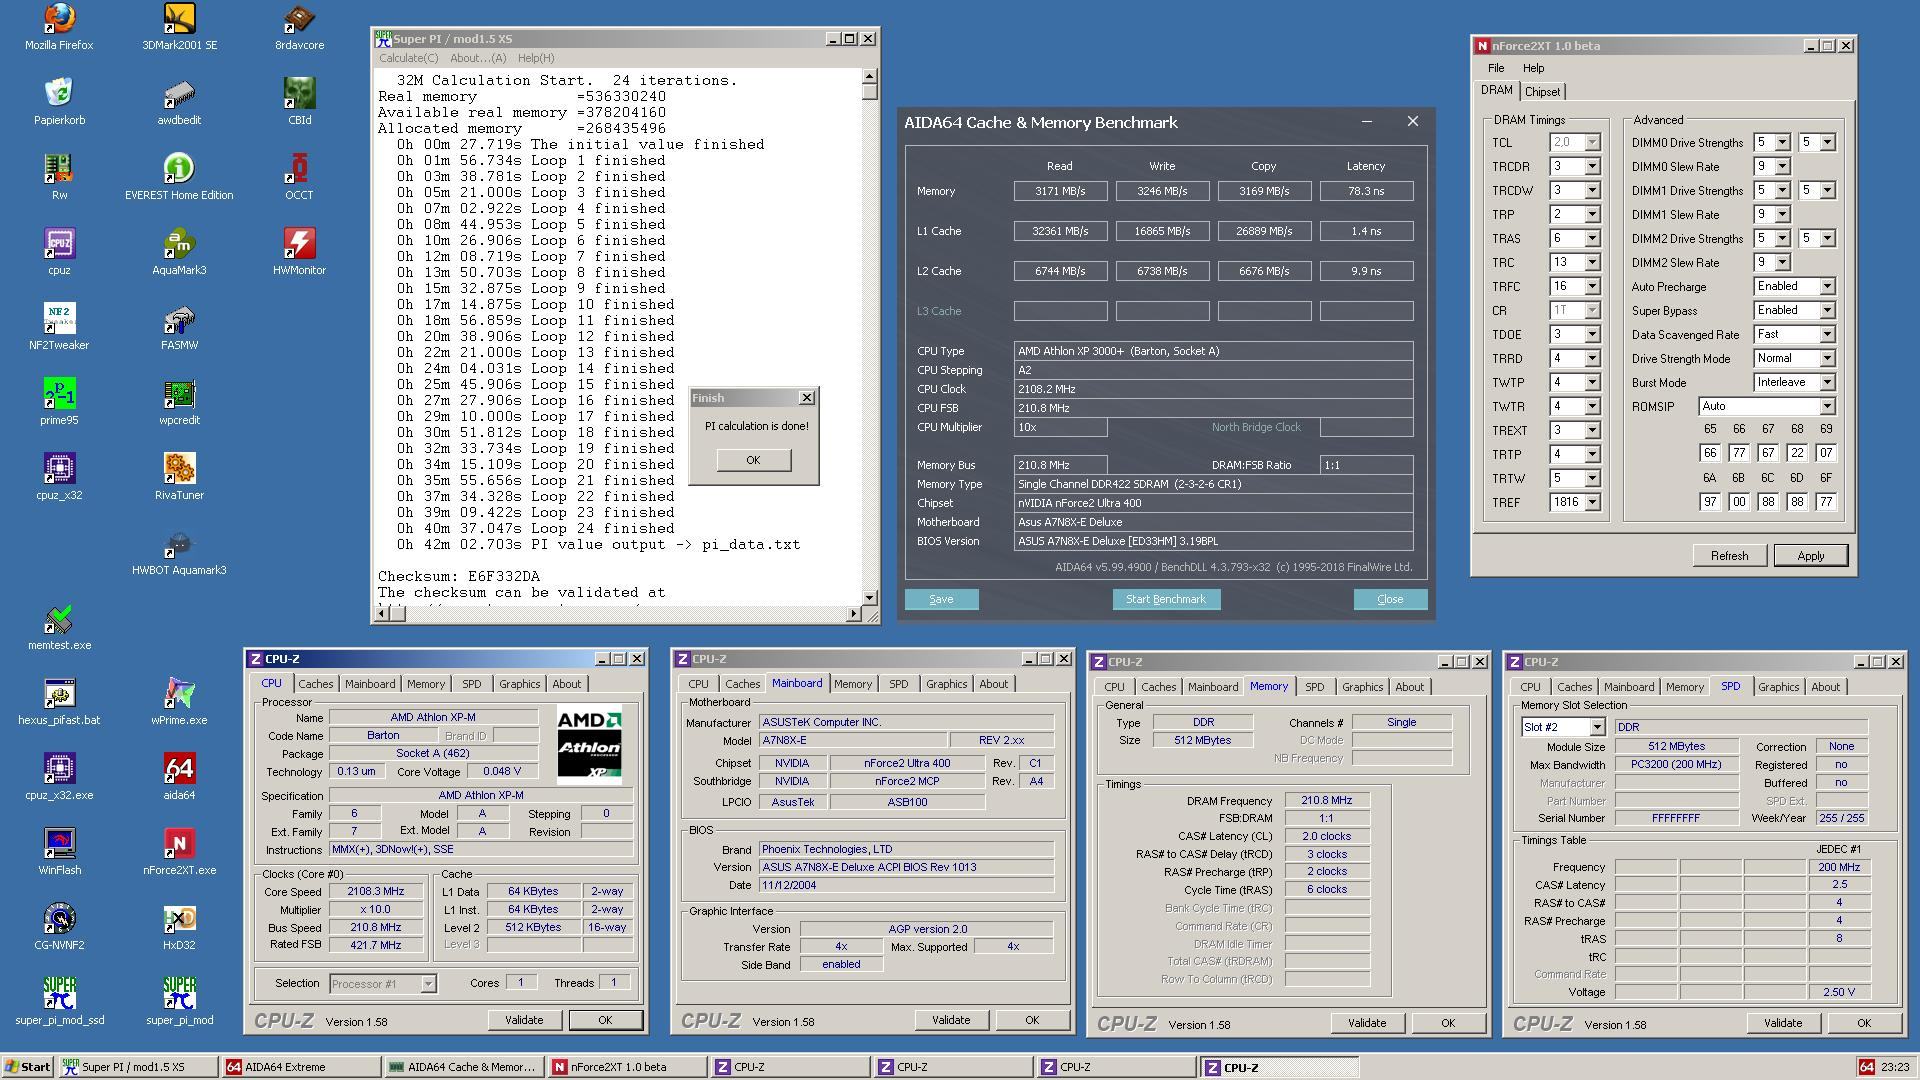Launch 8rdavcore desktop shortcut
The width and height of the screenshot is (1920, 1080).
coord(299,27)
